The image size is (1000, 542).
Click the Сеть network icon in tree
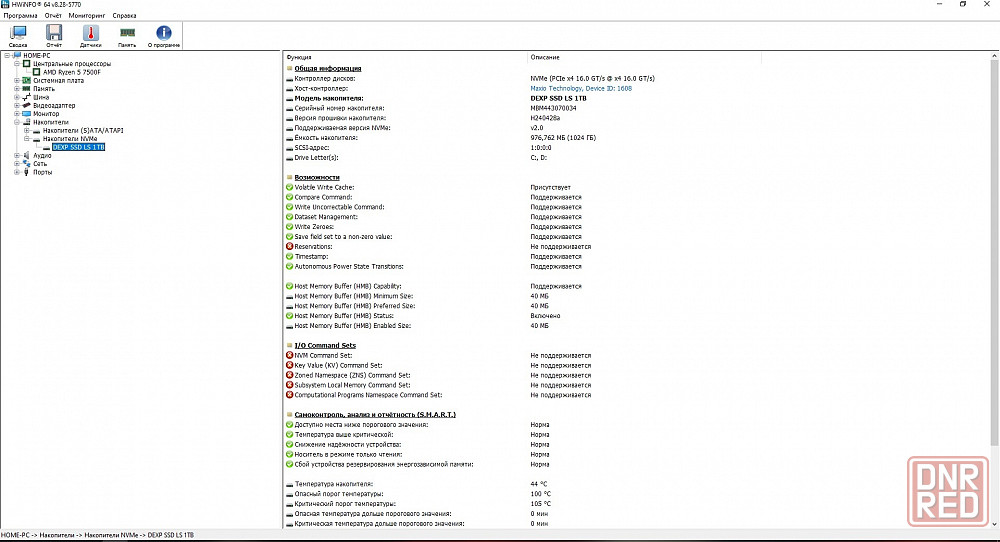[x=26, y=164]
